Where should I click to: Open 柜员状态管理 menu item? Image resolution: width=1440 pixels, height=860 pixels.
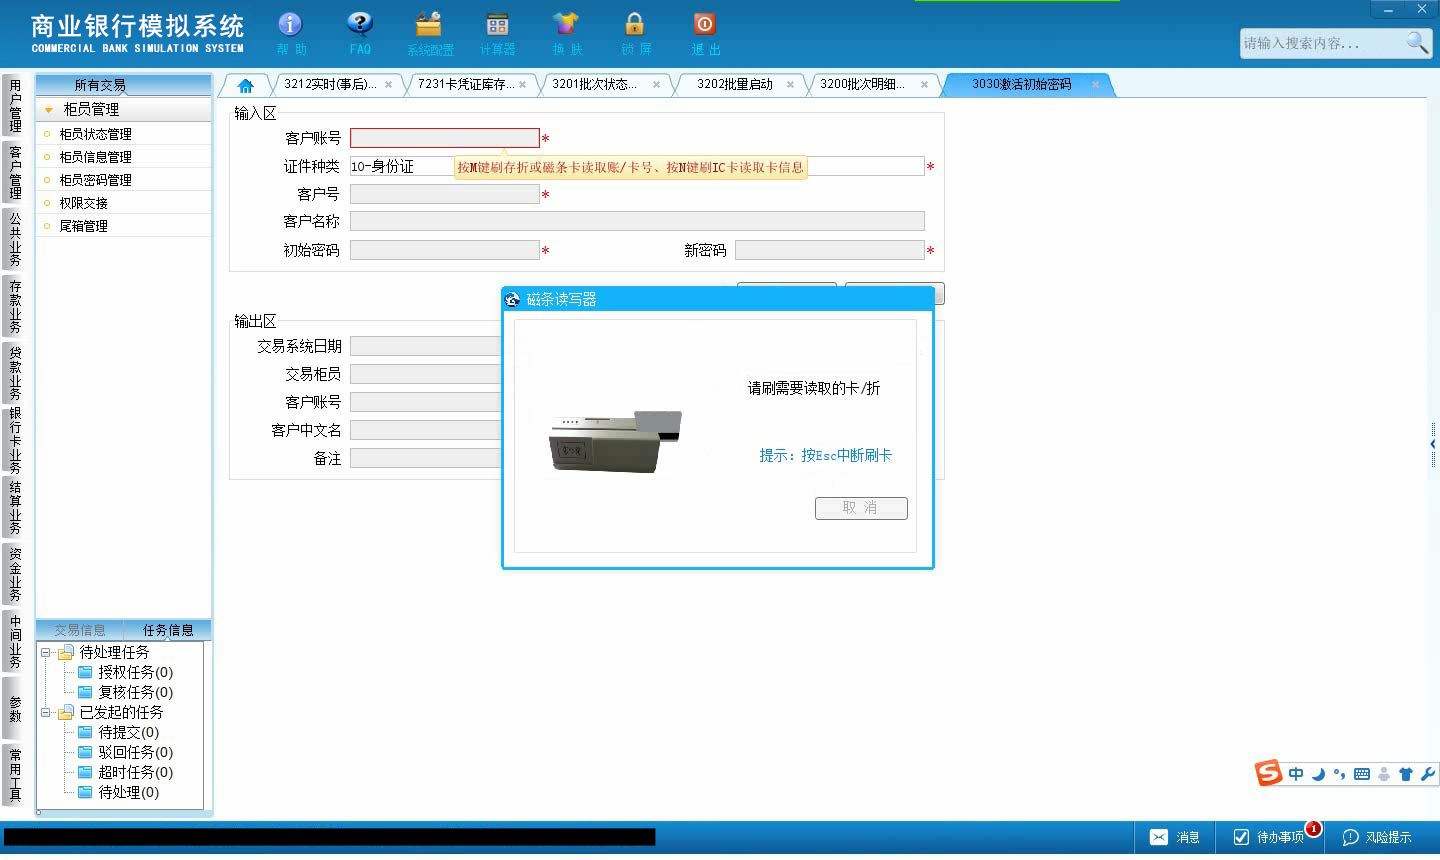(x=124, y=134)
